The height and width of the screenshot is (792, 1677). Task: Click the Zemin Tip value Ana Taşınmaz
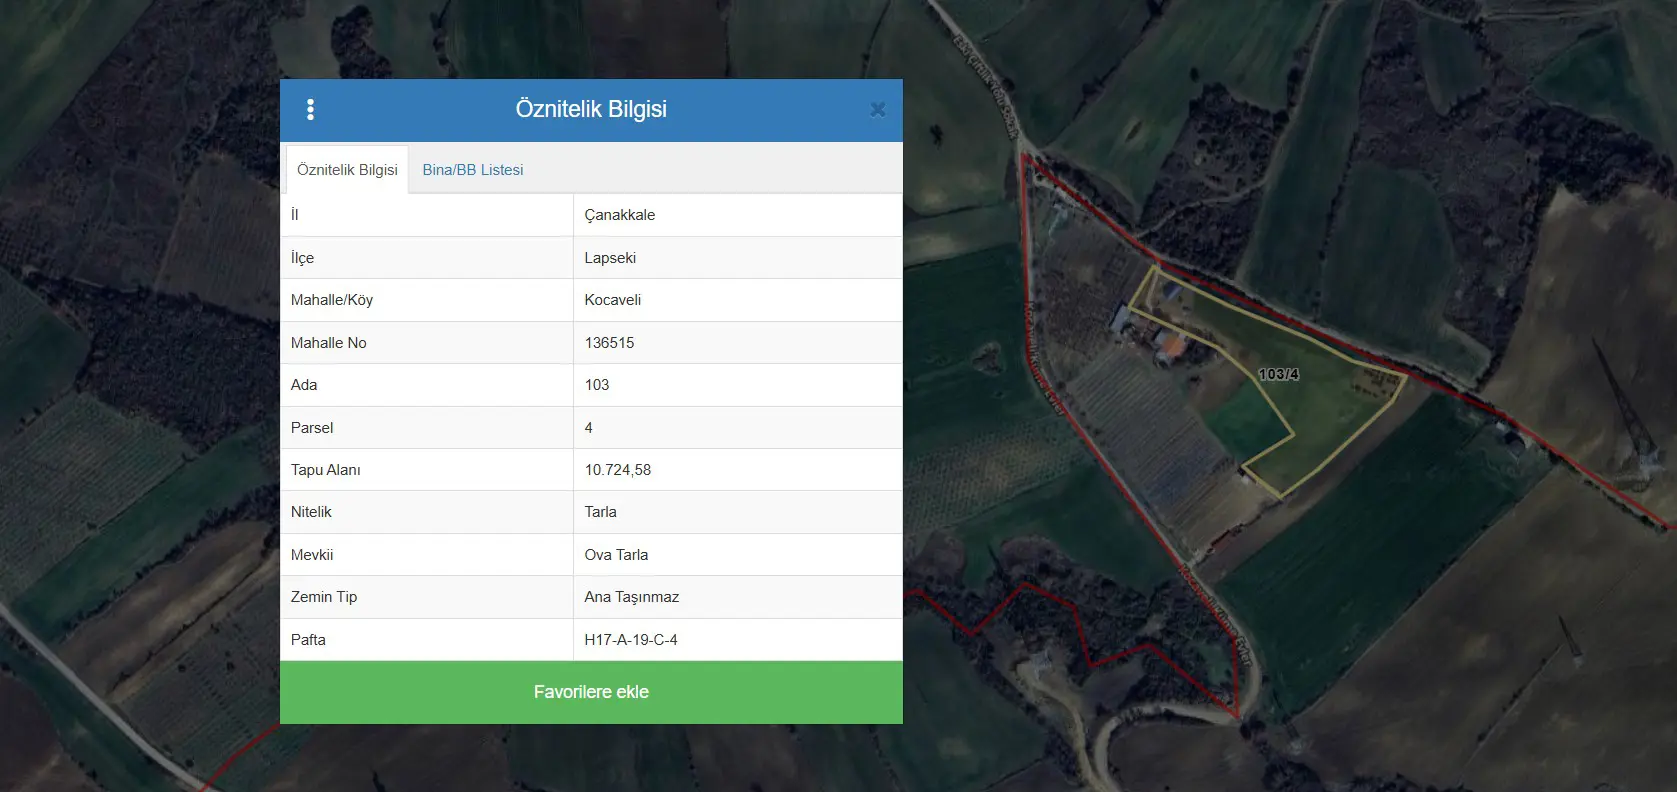point(632,597)
